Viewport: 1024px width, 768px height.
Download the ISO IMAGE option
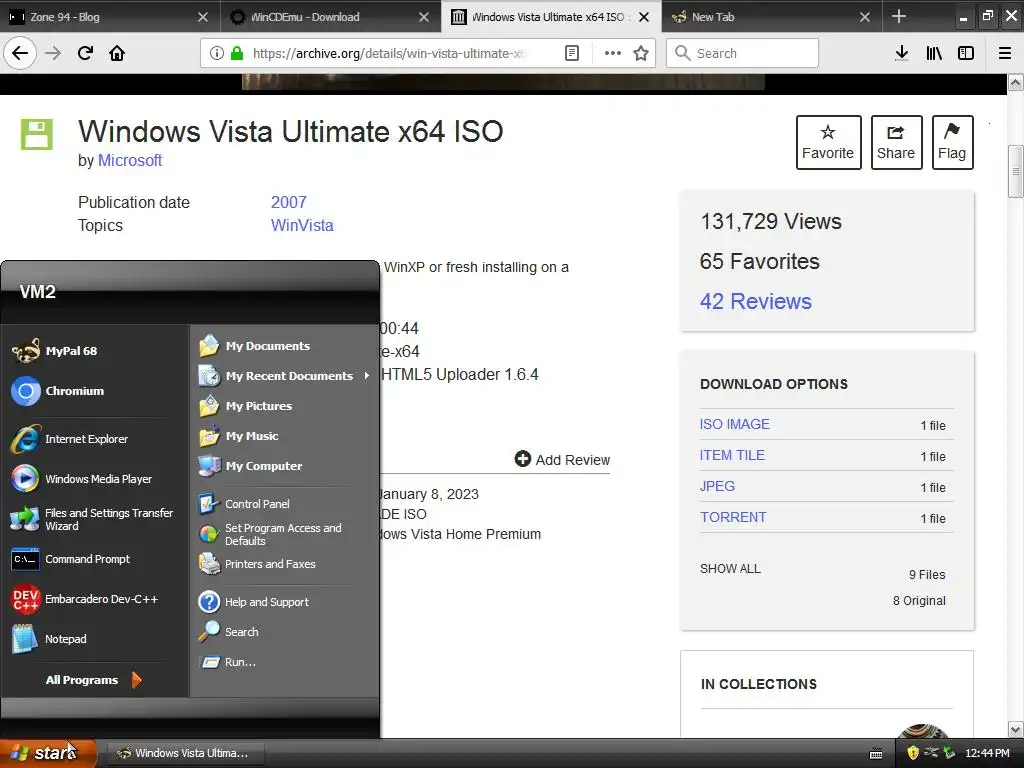(x=735, y=424)
